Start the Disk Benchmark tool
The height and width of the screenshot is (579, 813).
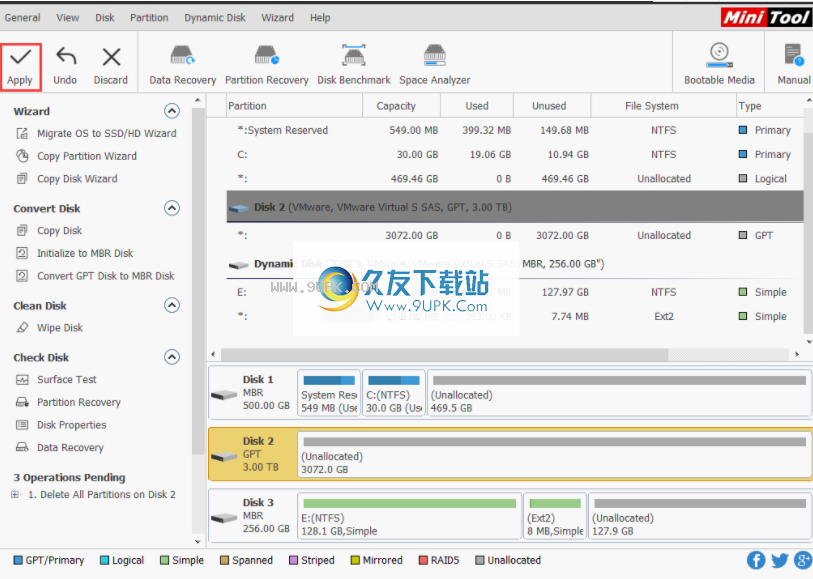[x=354, y=65]
